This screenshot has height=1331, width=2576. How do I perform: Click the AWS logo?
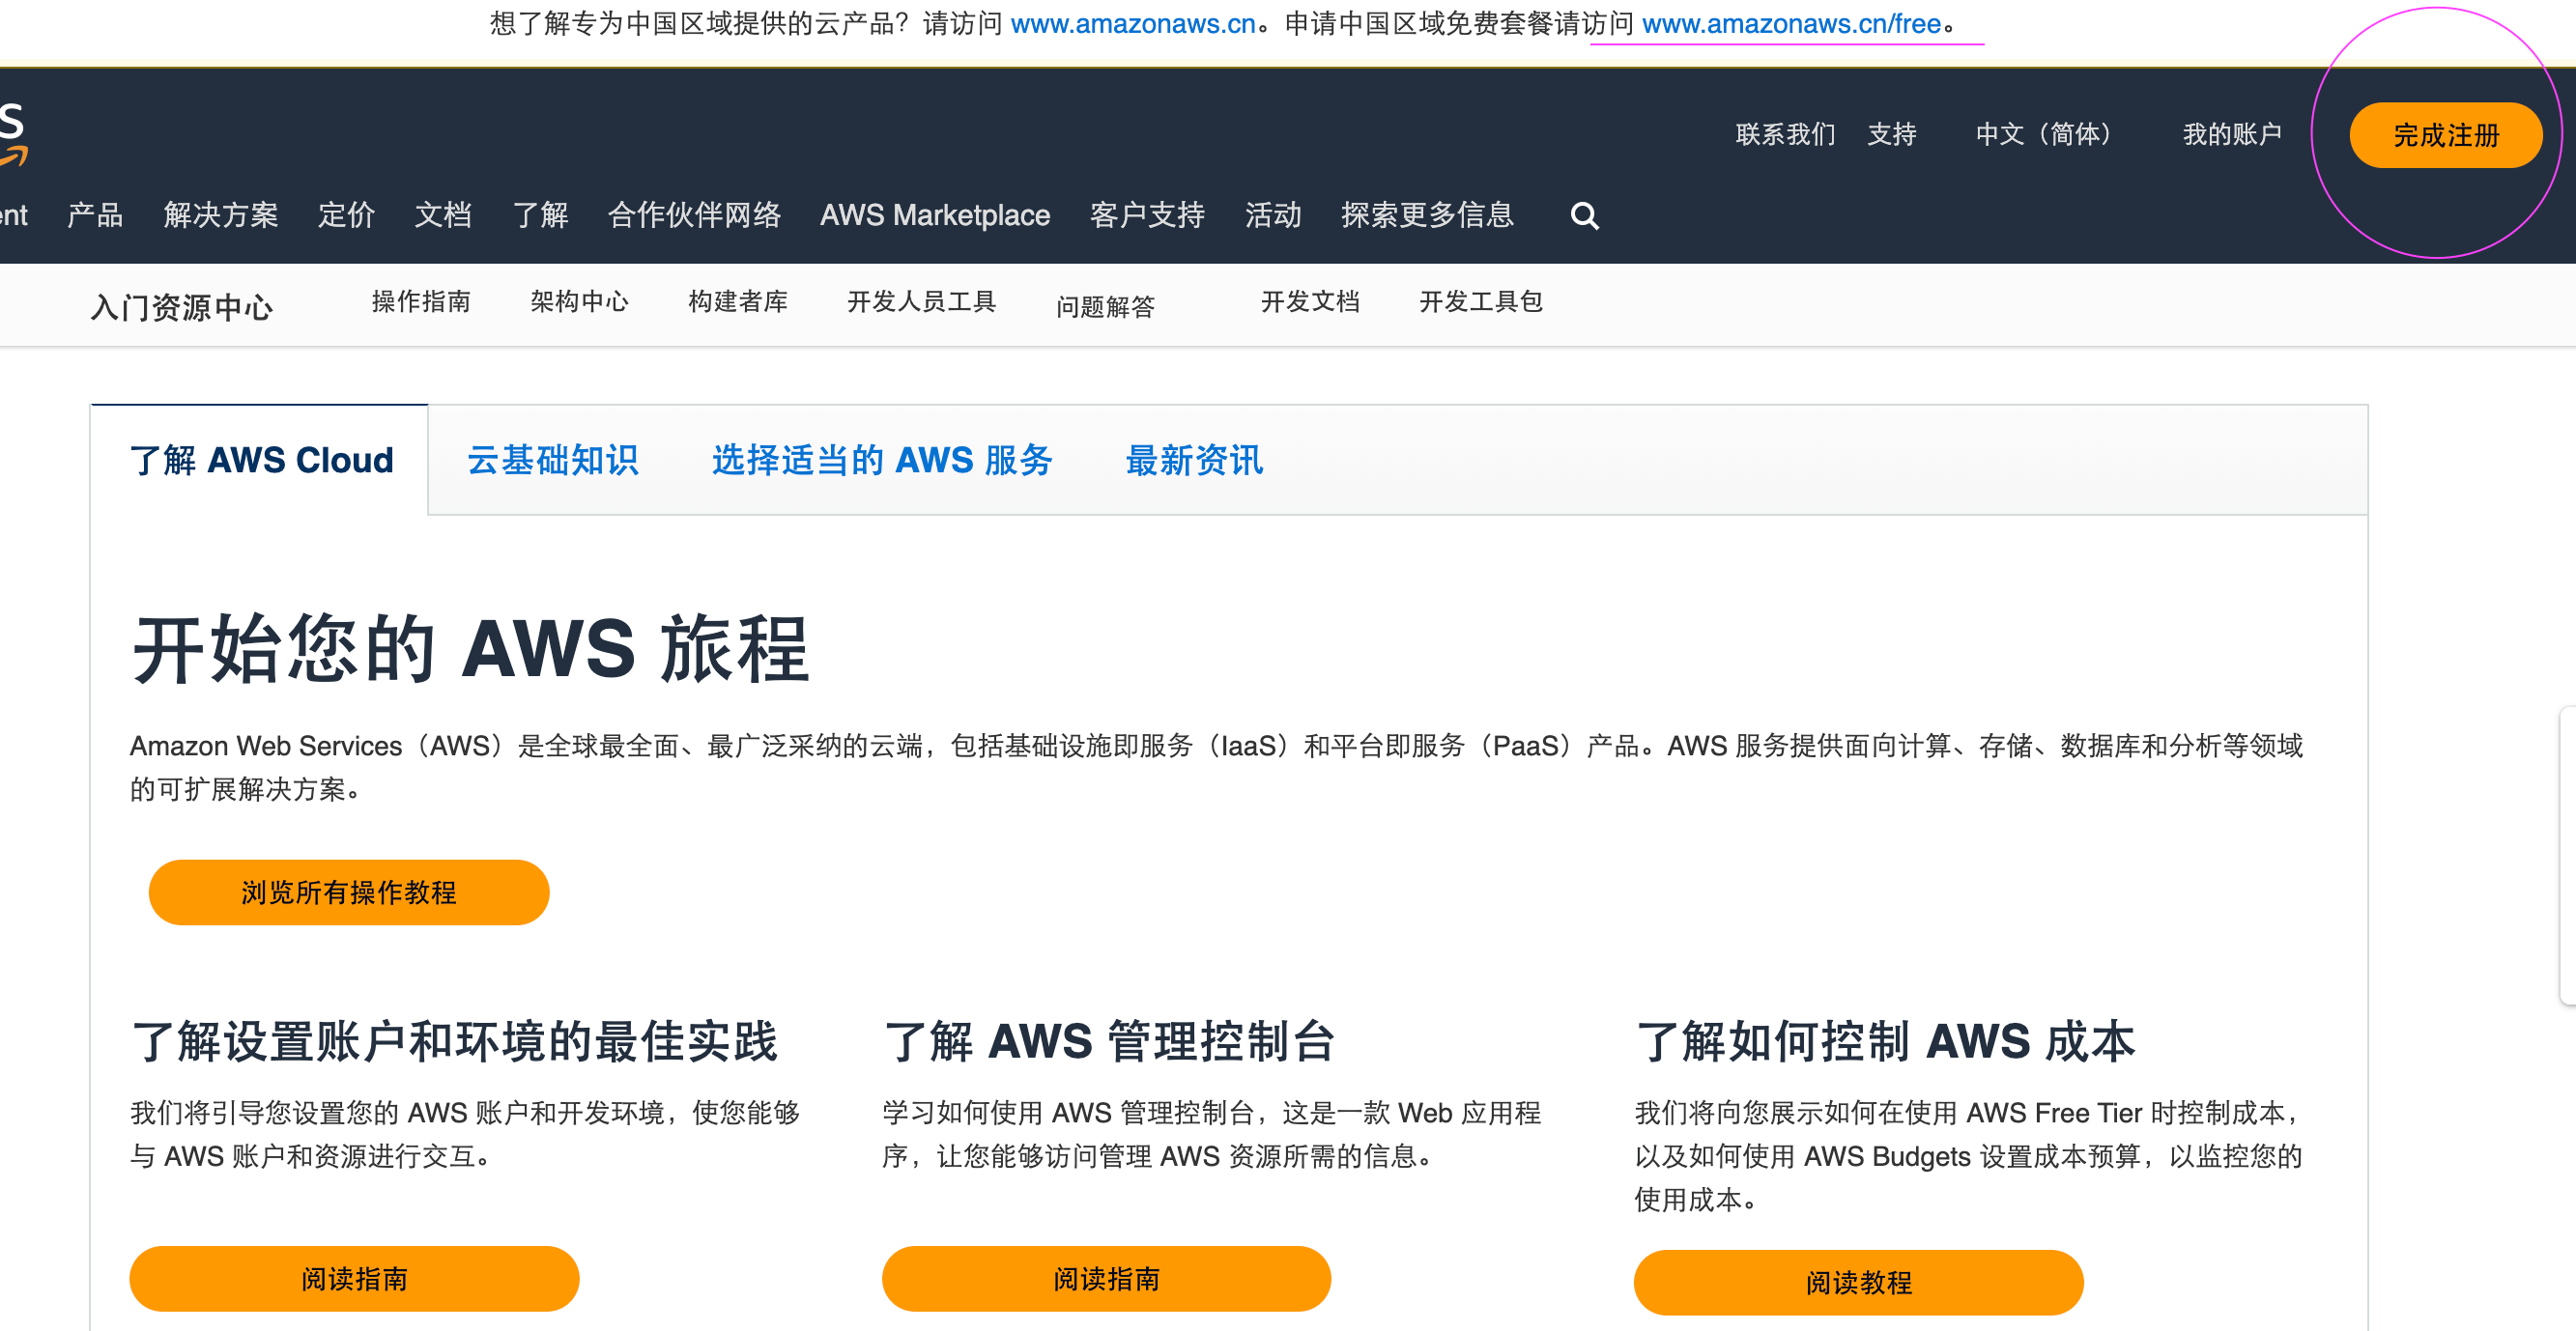click(13, 133)
